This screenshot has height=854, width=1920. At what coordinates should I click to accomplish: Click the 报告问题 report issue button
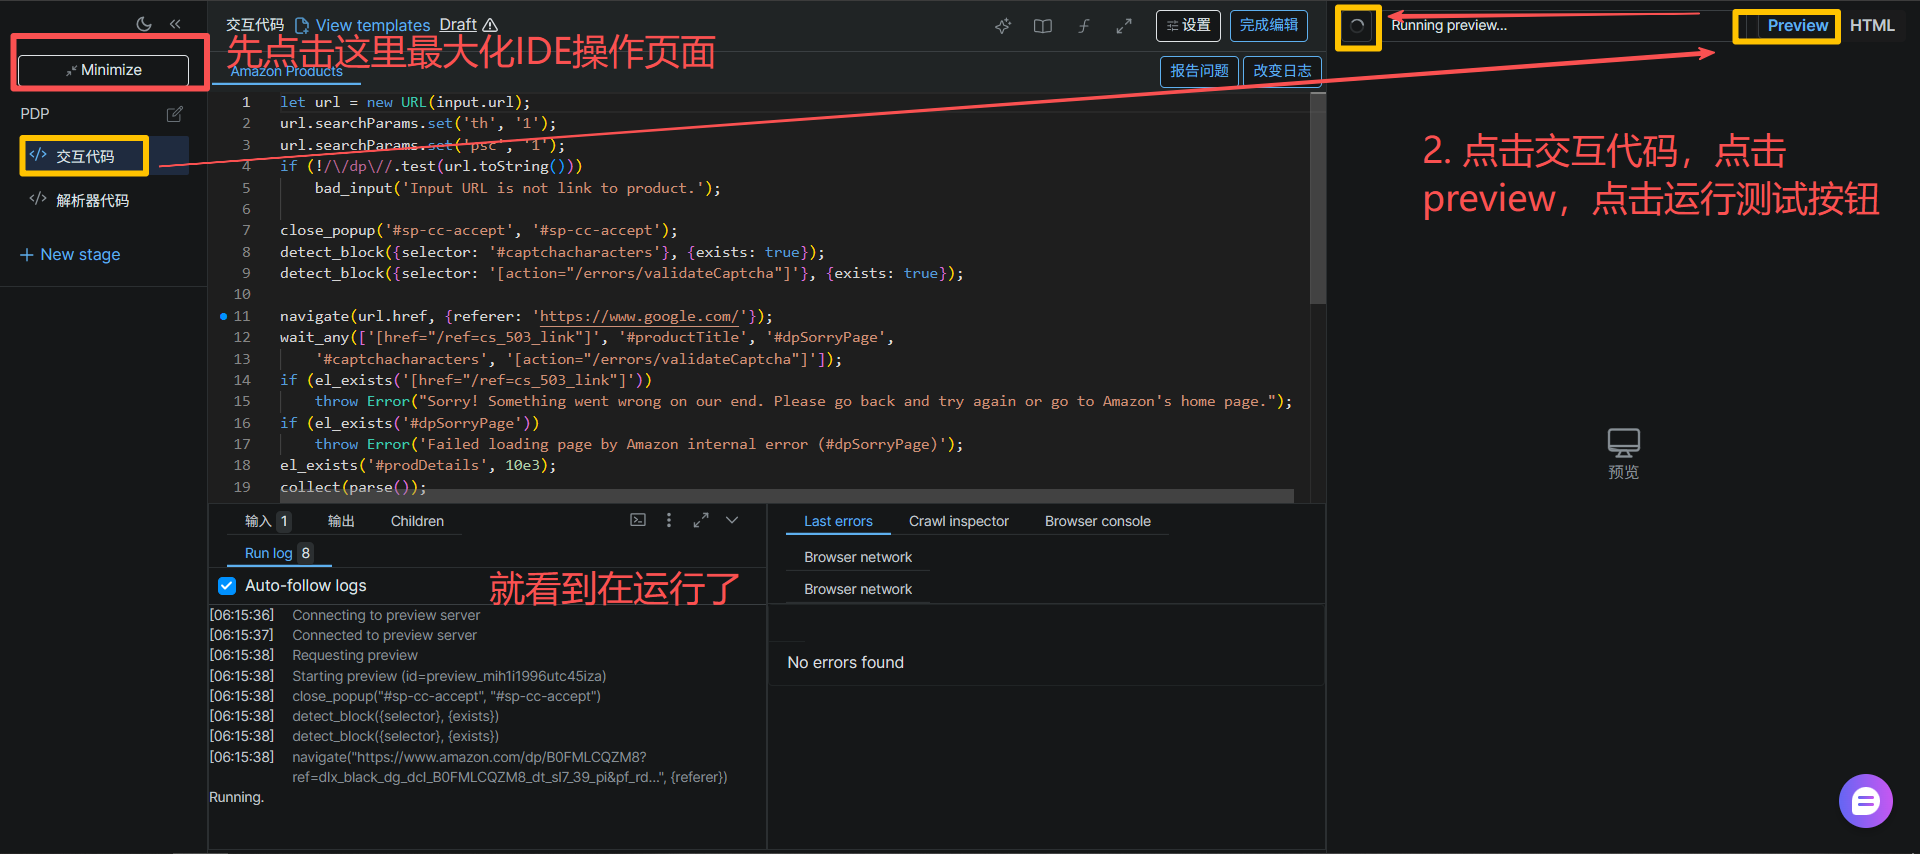pos(1199,71)
